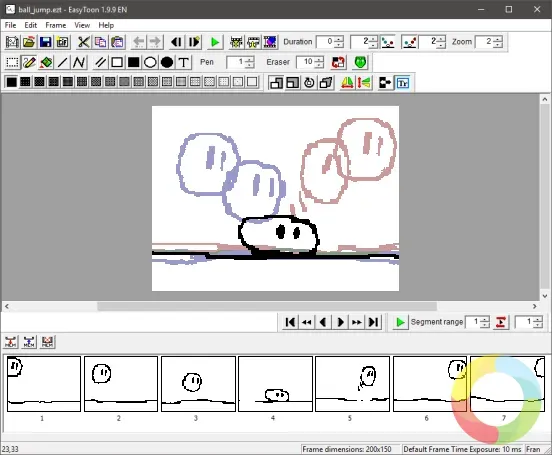Step back one frame in playback bar
Screen dimensions: 552x455
point(323,322)
